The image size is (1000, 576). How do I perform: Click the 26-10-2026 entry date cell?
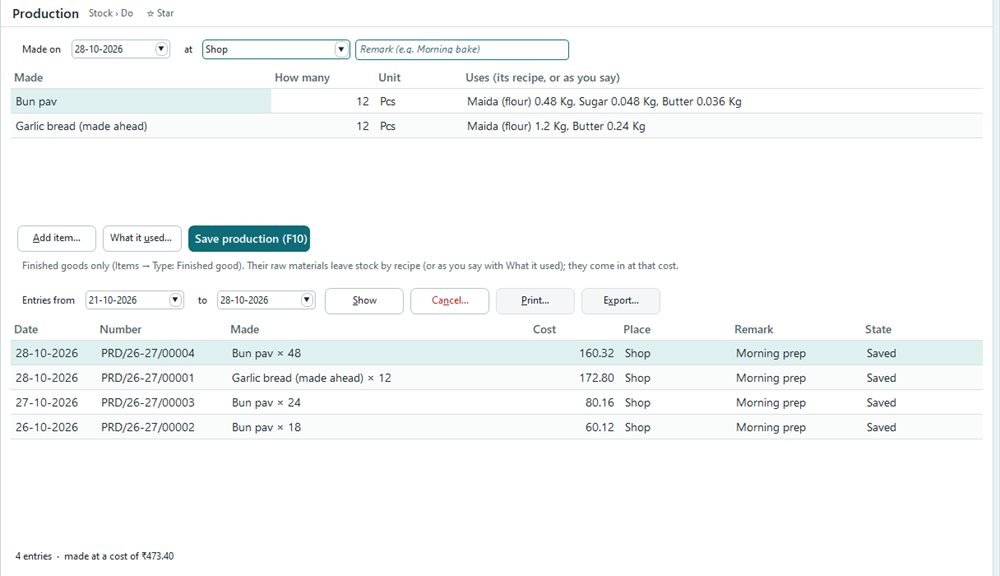47,427
